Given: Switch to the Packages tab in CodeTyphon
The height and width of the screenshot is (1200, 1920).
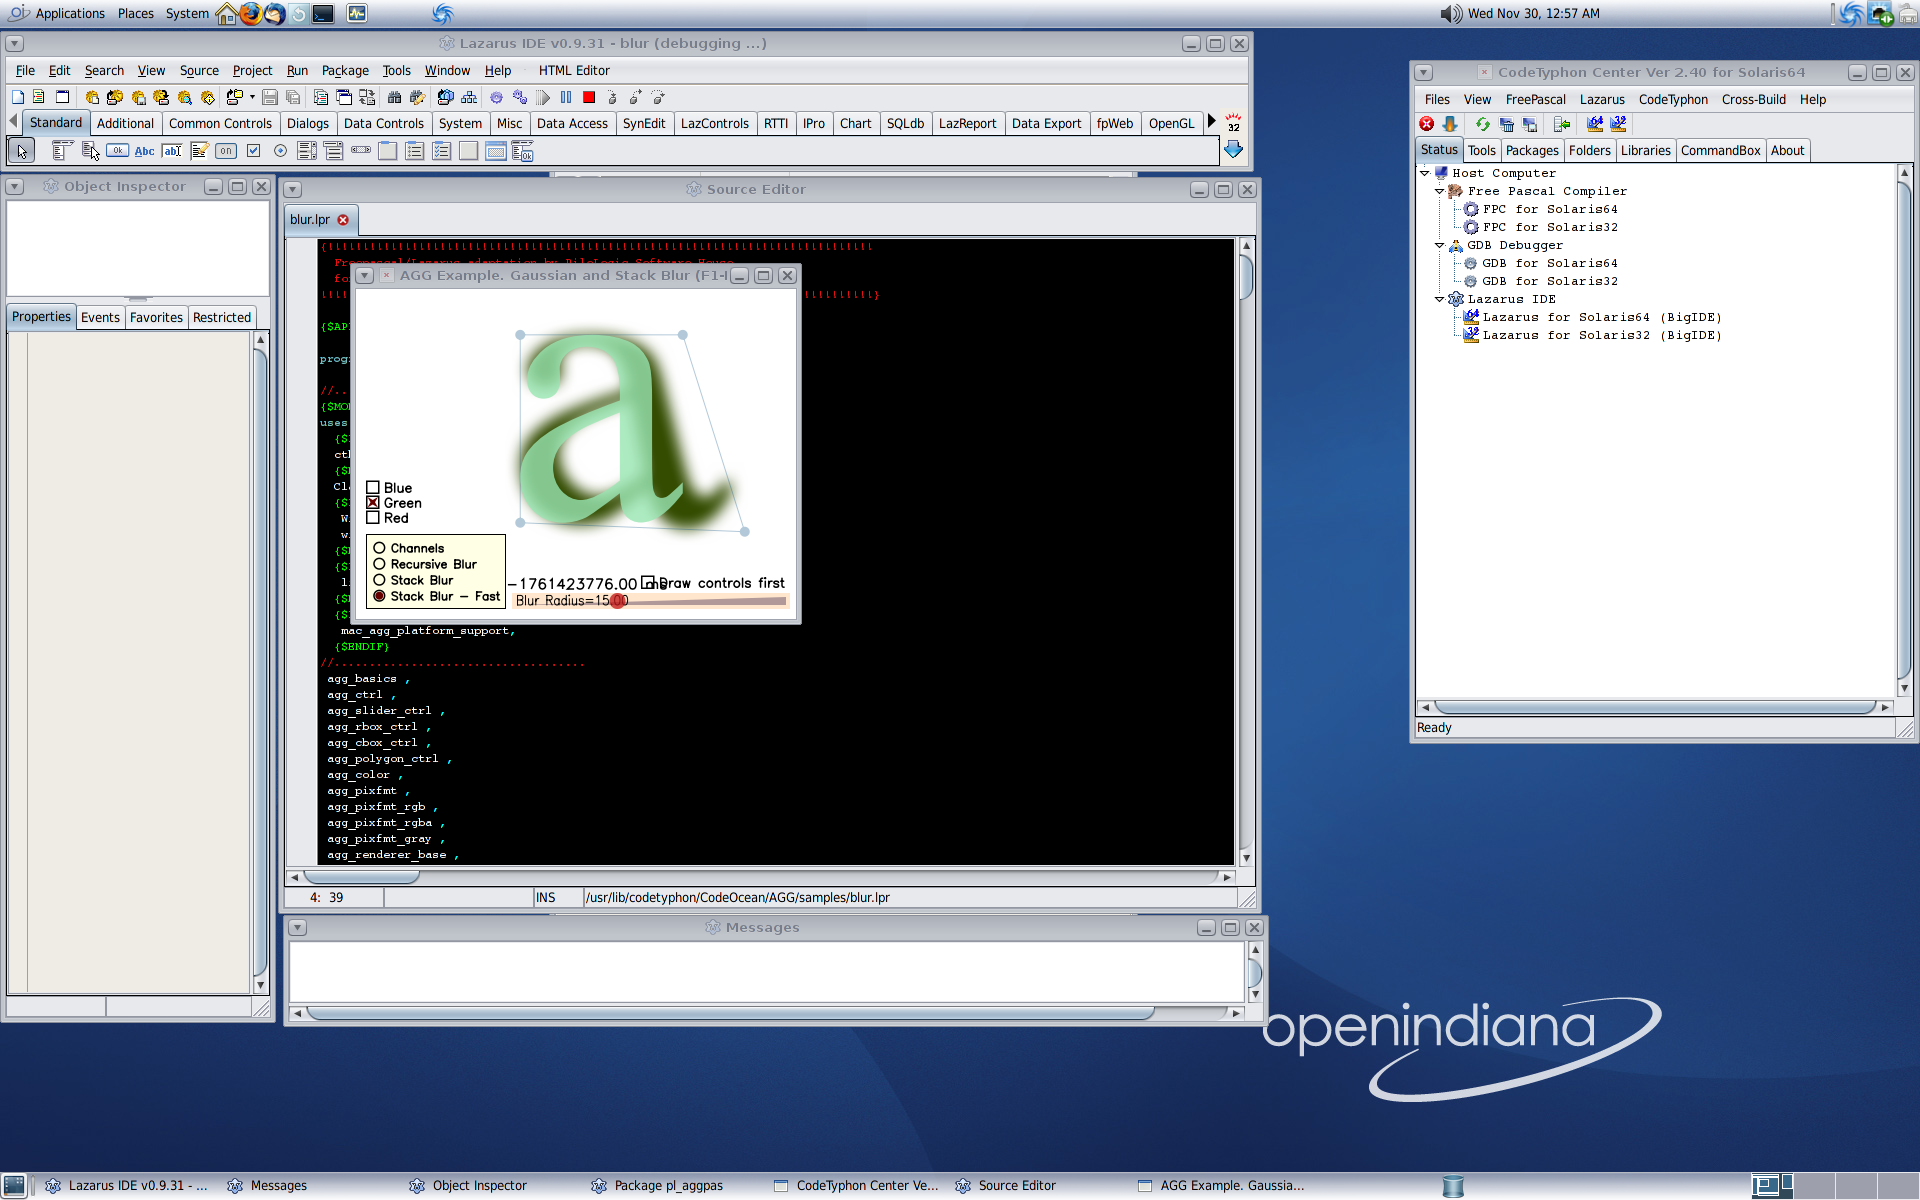Looking at the screenshot, I should (1532, 151).
